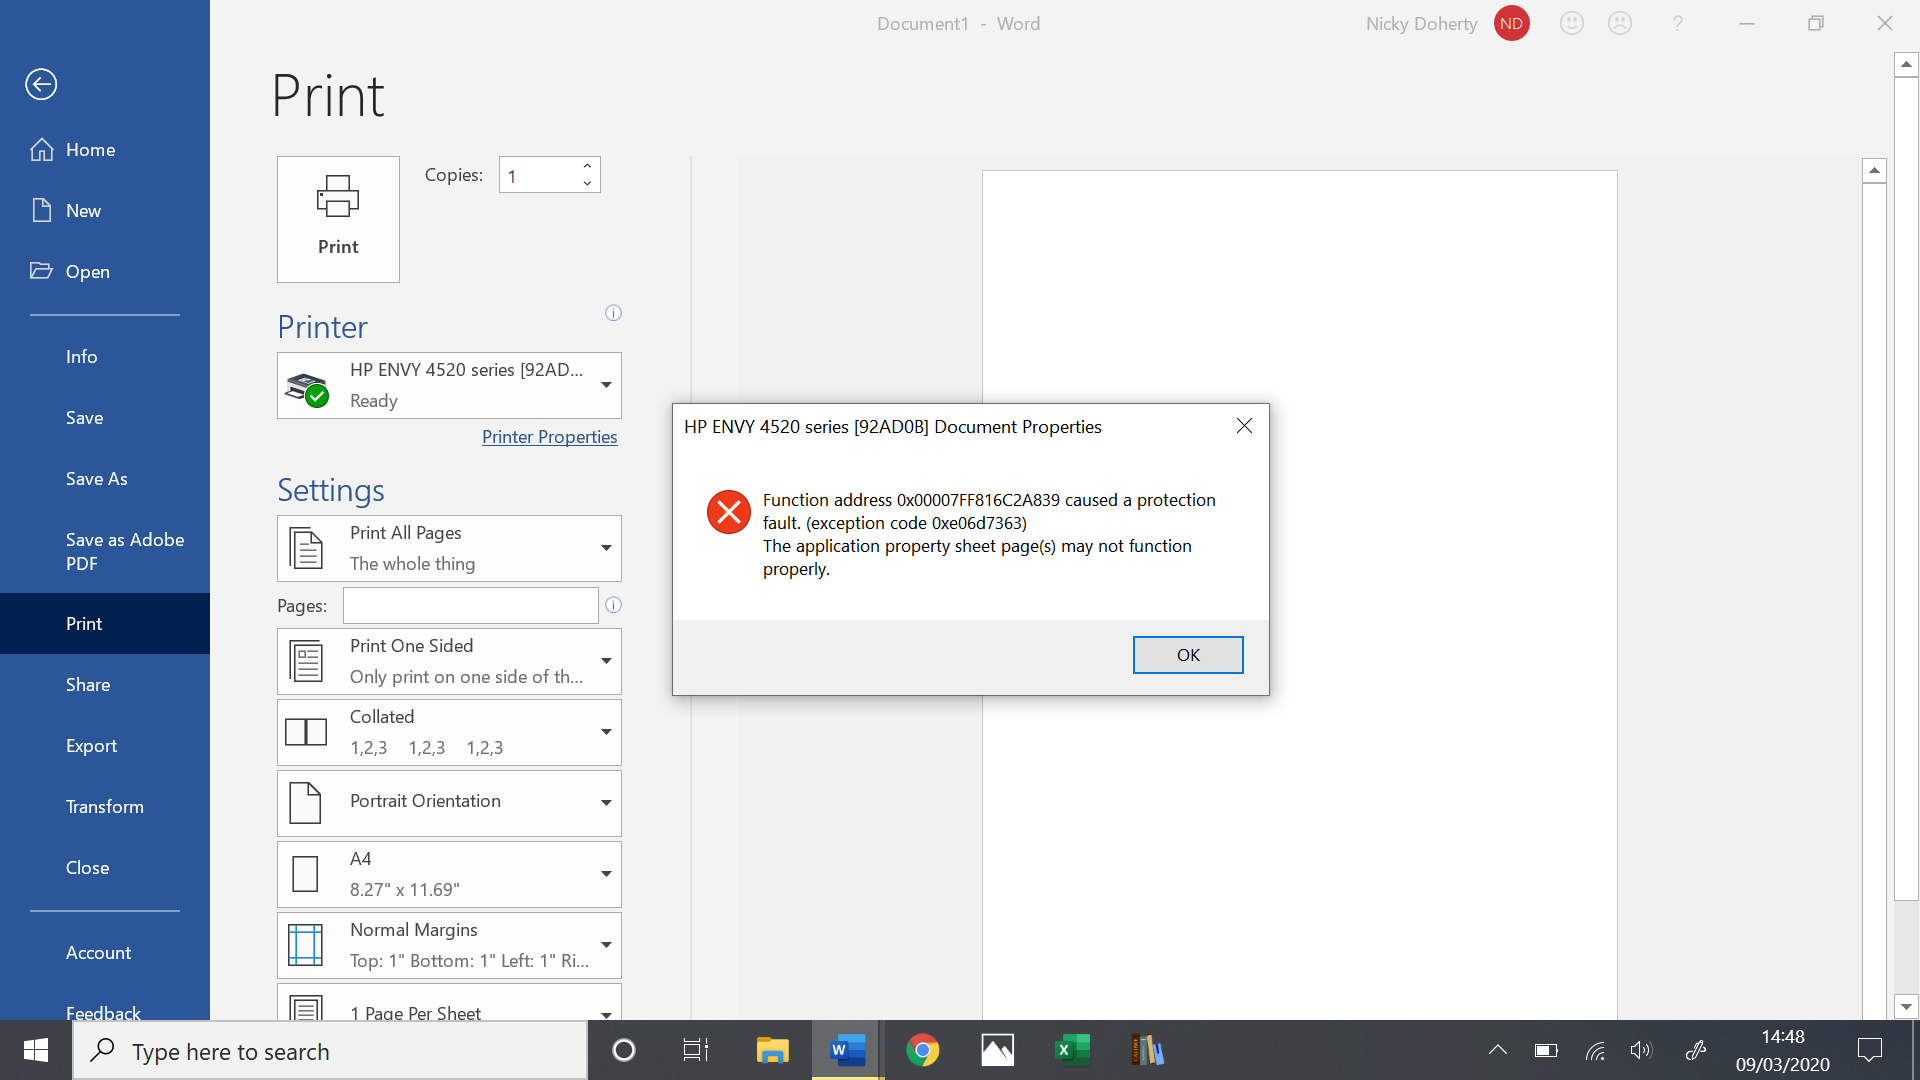Open the feedback smiley icon in the title bar
This screenshot has width=1920, height=1080.
pyautogui.click(x=1571, y=23)
